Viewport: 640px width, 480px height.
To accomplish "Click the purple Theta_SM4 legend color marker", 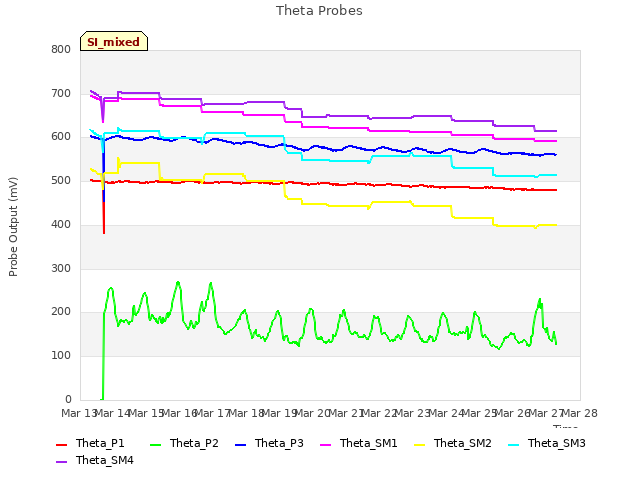I will [x=61, y=462].
